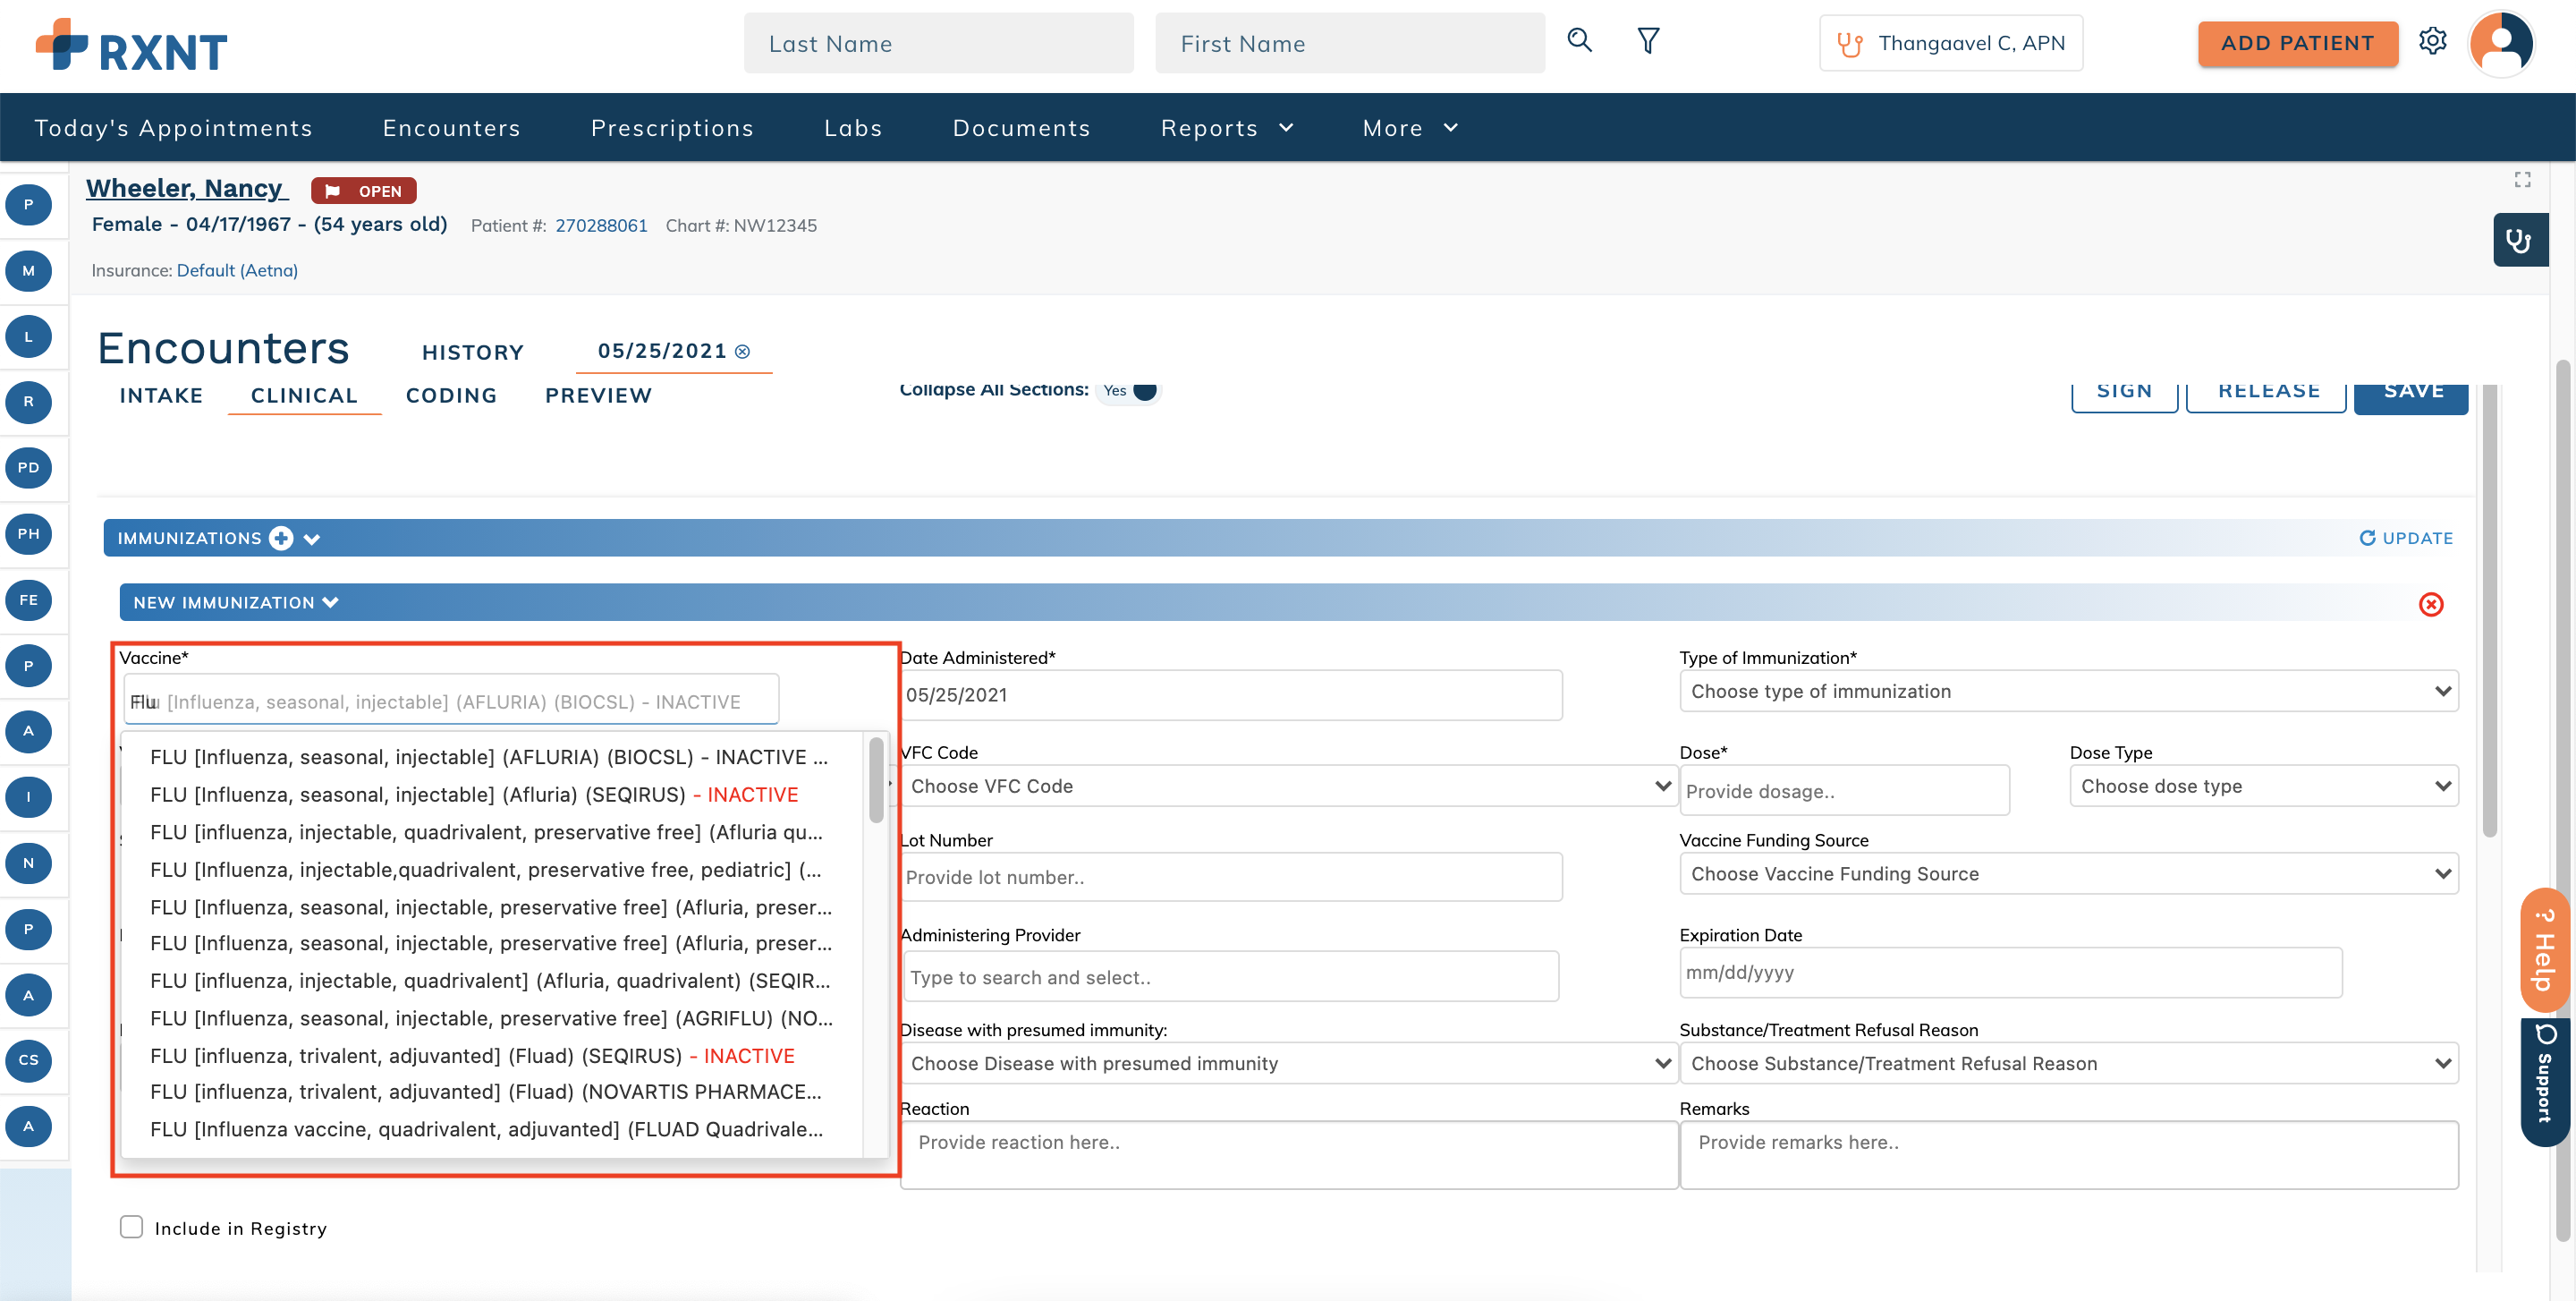This screenshot has width=2576, height=1301.
Task: Open Labs nav item
Action: 853,128
